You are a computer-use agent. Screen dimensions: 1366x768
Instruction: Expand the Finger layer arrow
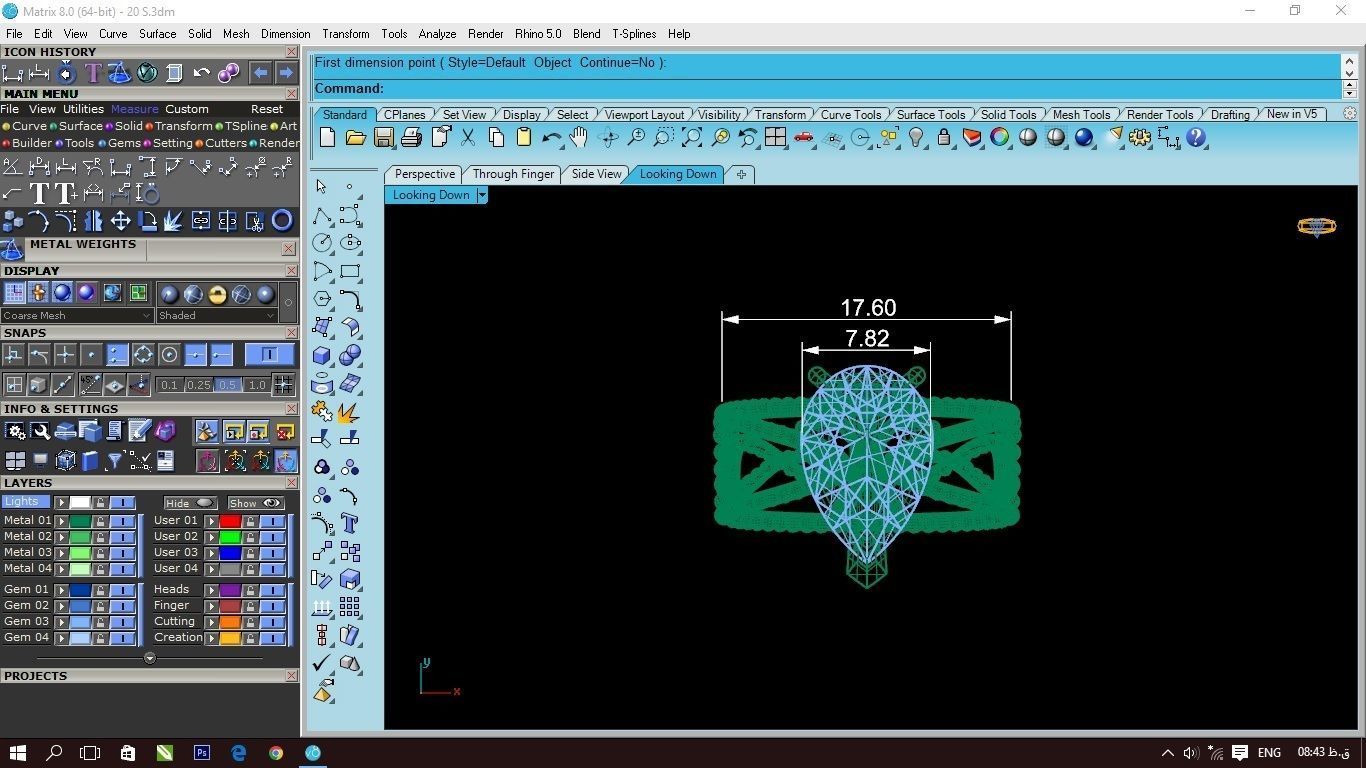(211, 606)
